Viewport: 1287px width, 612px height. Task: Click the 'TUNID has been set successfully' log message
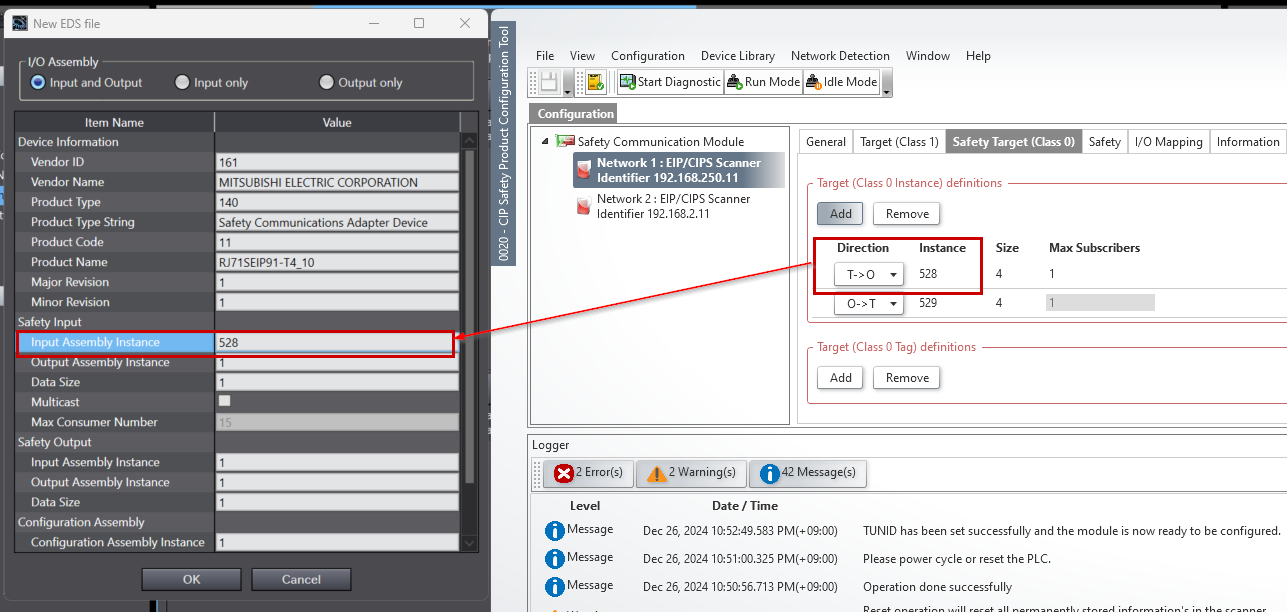point(1073,531)
